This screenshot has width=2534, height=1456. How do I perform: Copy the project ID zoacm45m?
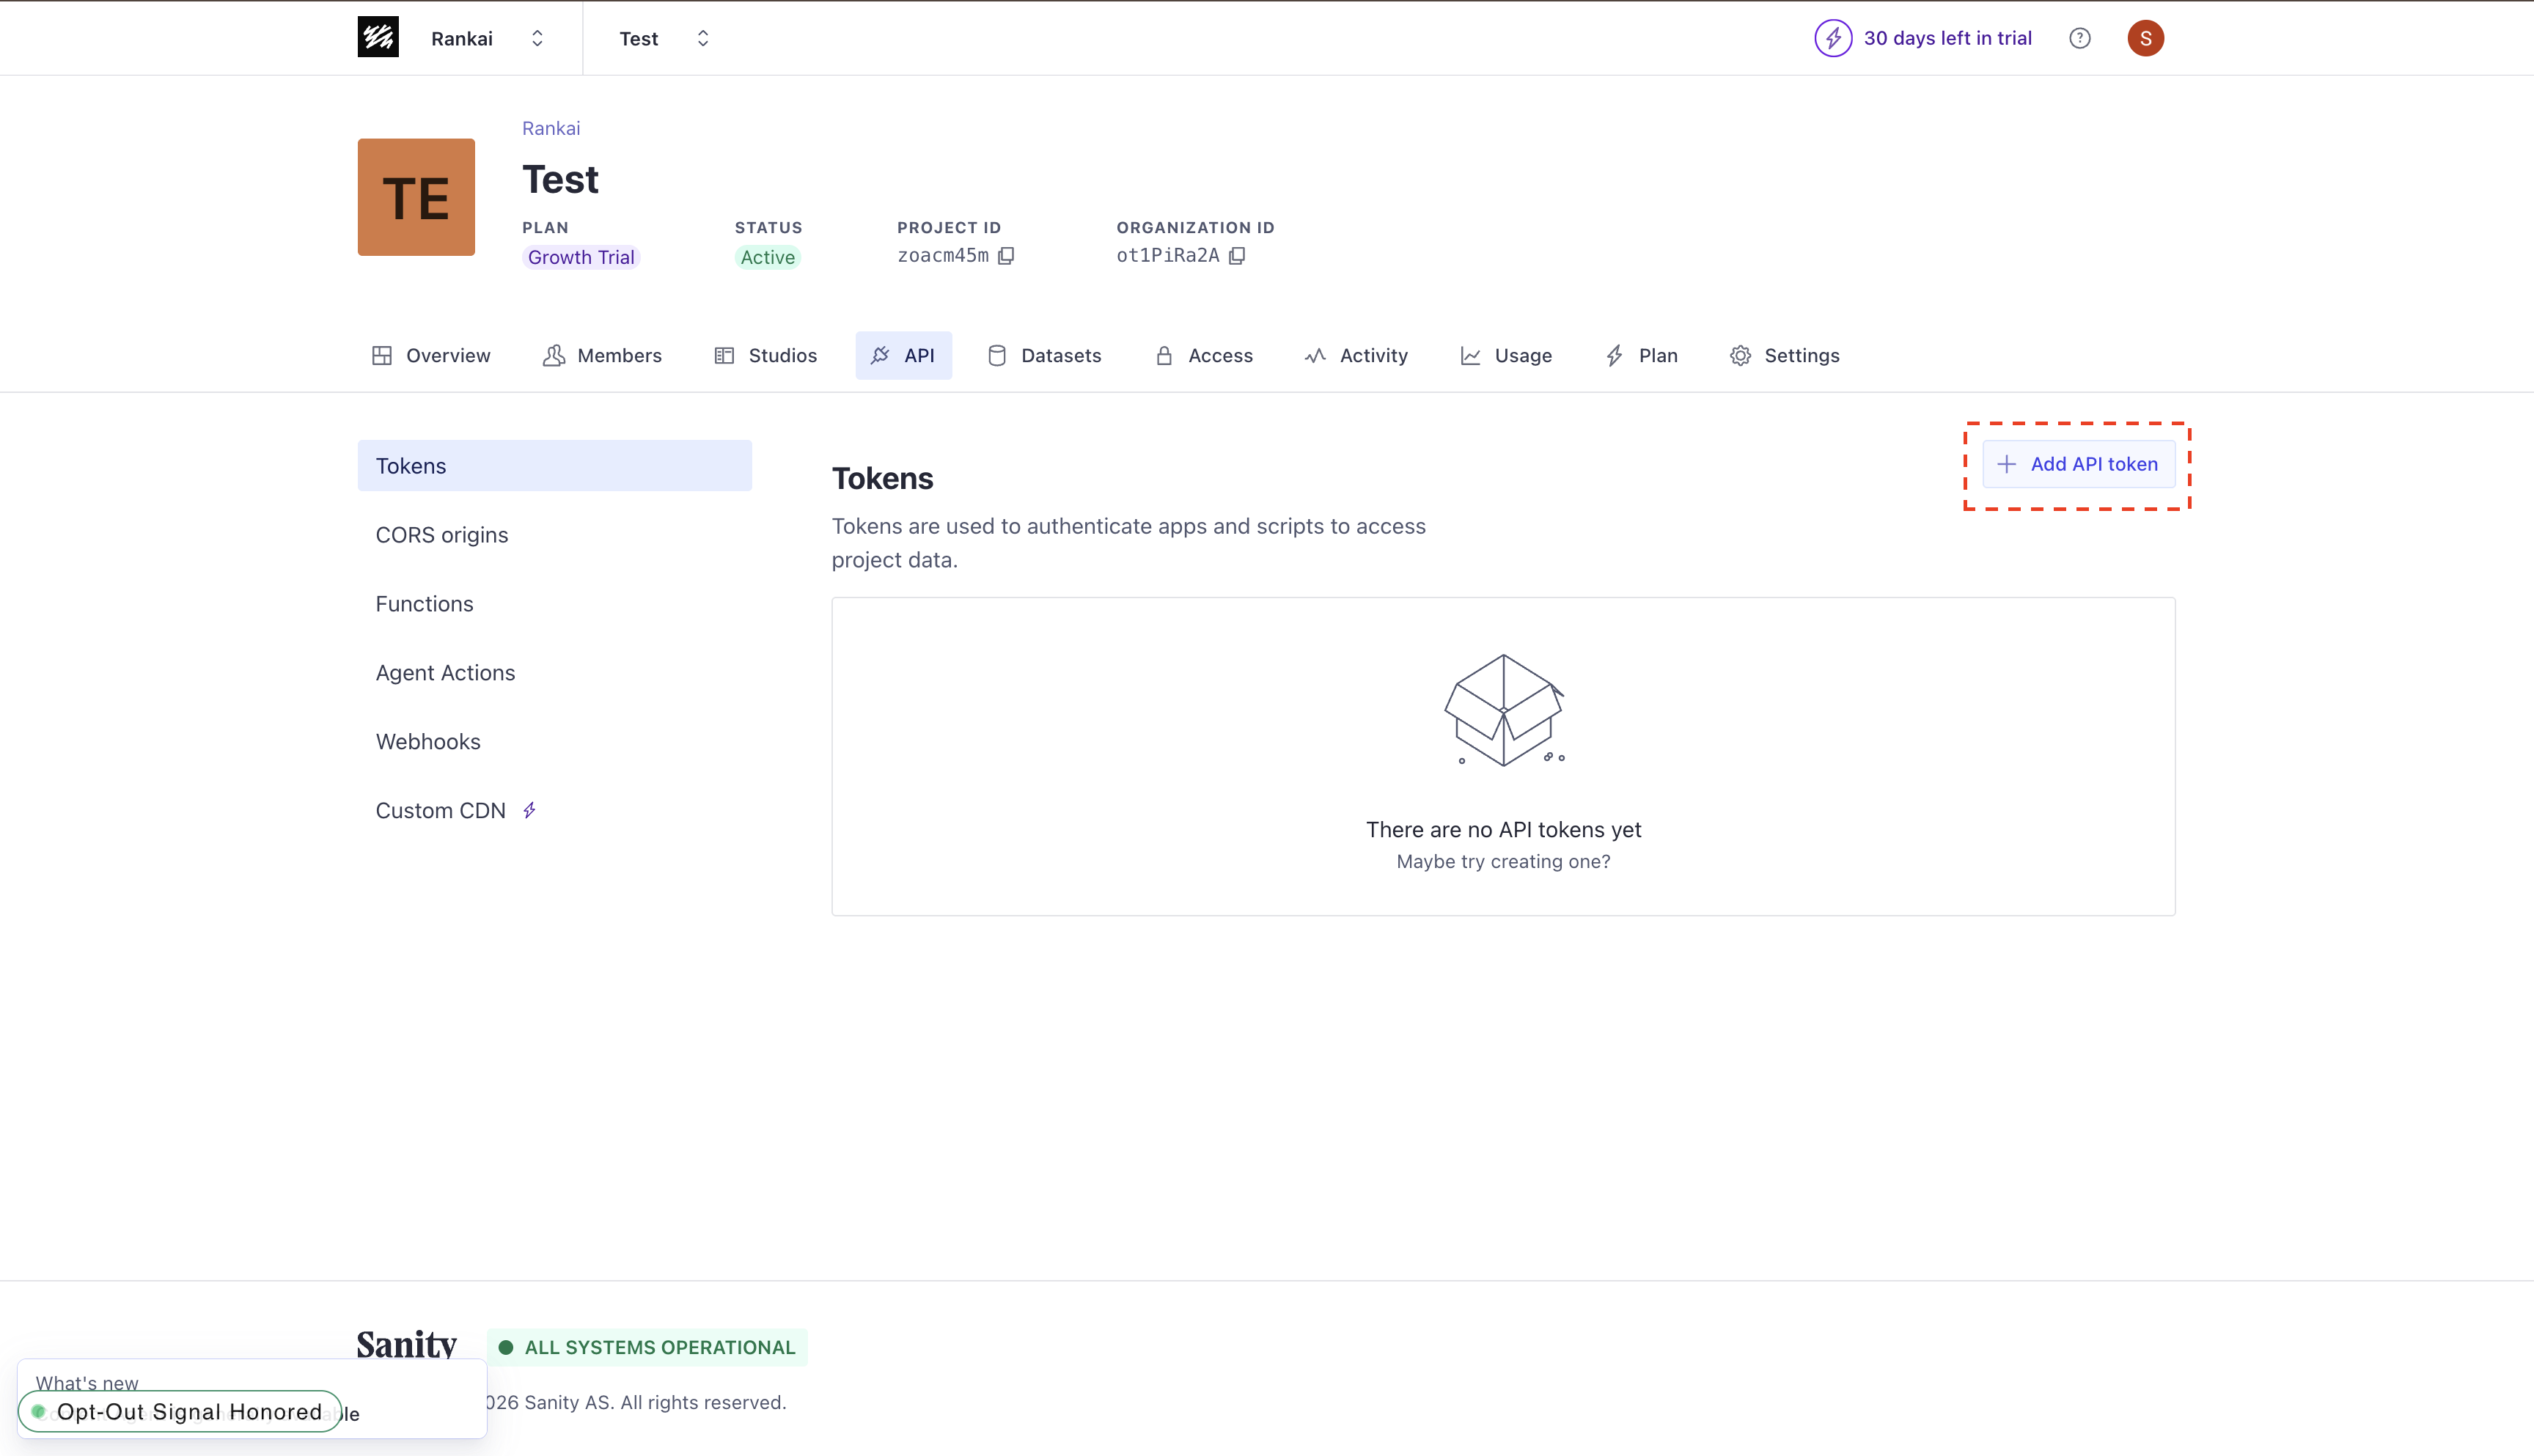click(1007, 256)
